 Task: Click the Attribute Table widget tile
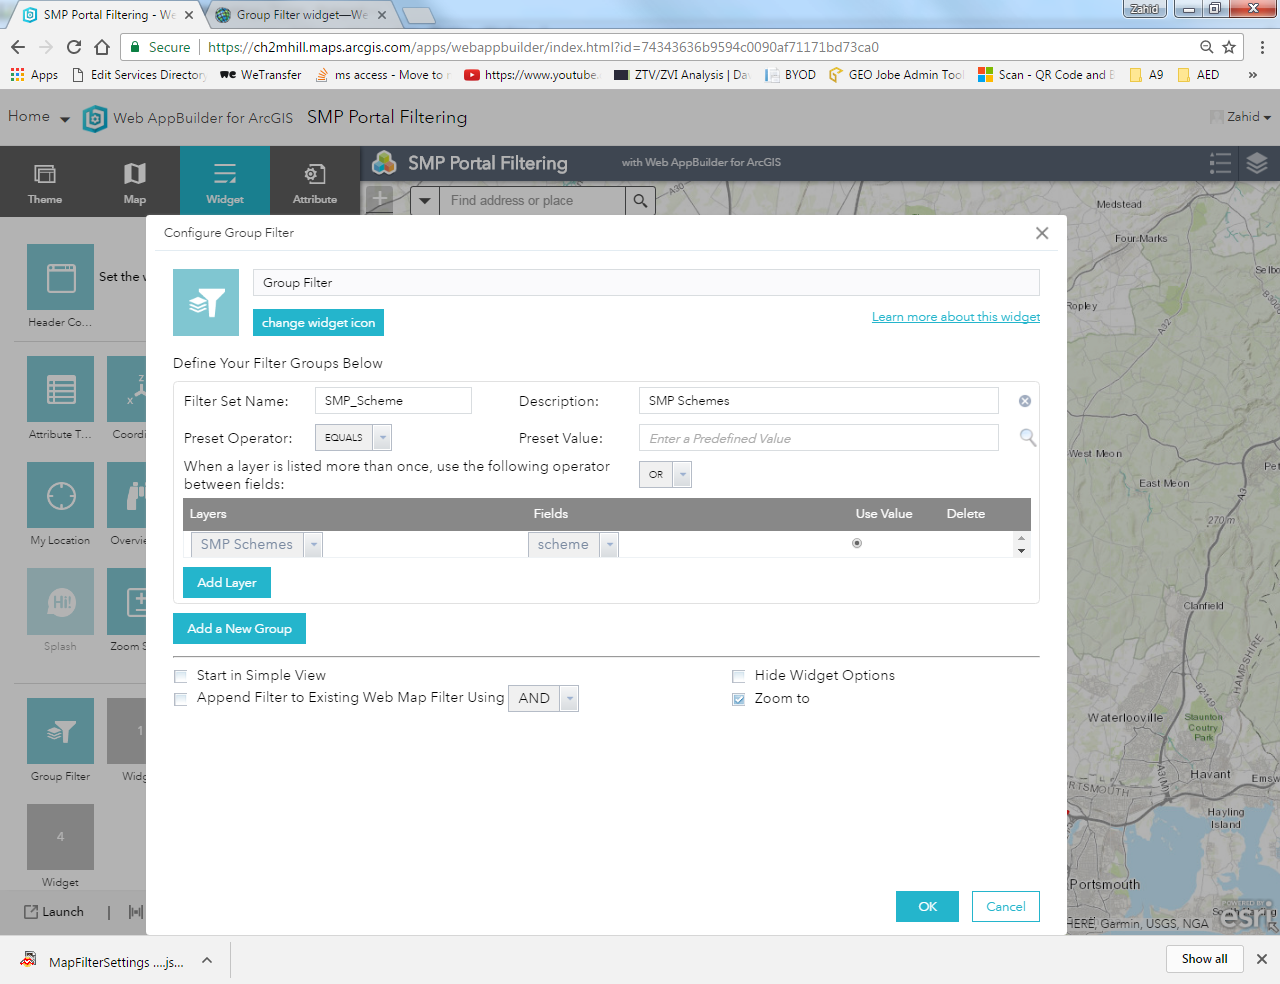(60, 389)
